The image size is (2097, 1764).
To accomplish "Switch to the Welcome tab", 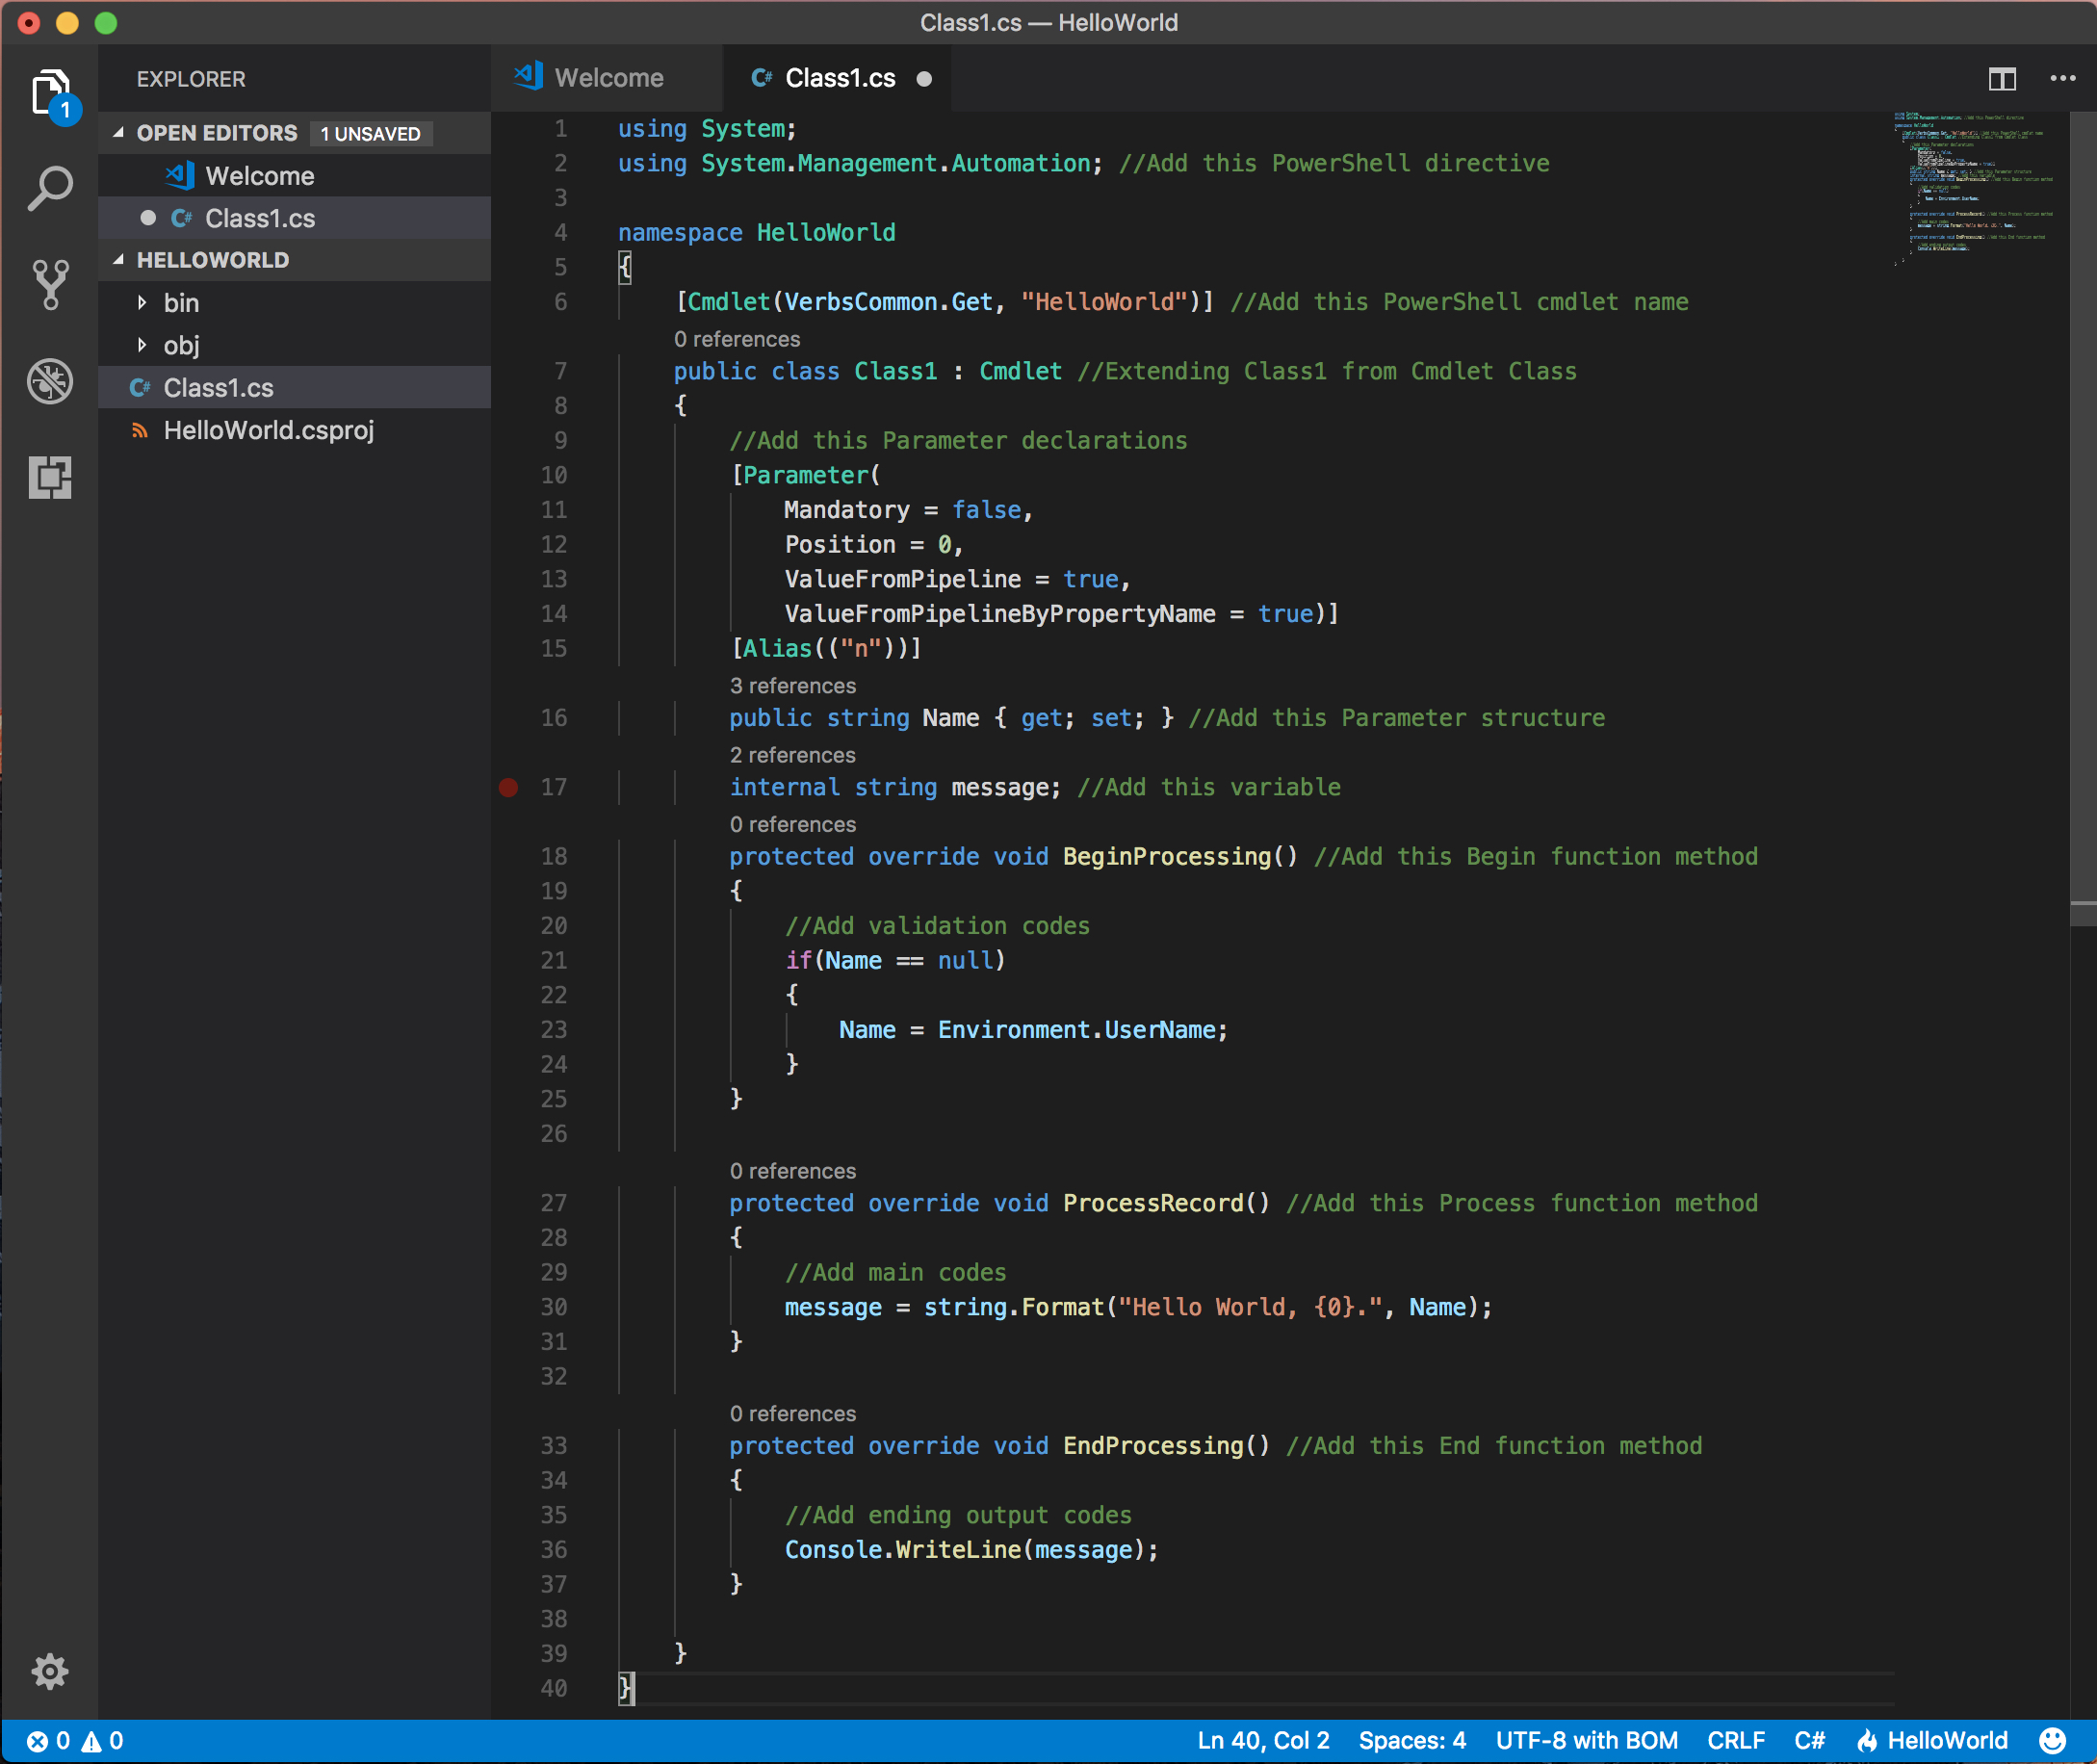I will [x=608, y=78].
